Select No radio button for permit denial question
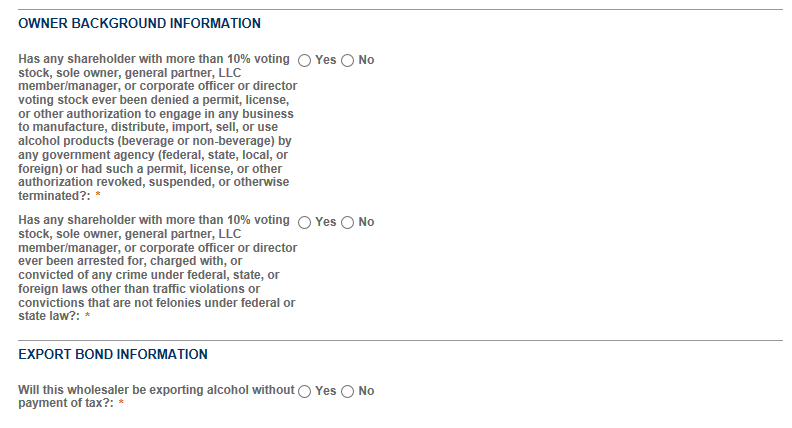Viewport: 792px width, 428px height. [348, 60]
